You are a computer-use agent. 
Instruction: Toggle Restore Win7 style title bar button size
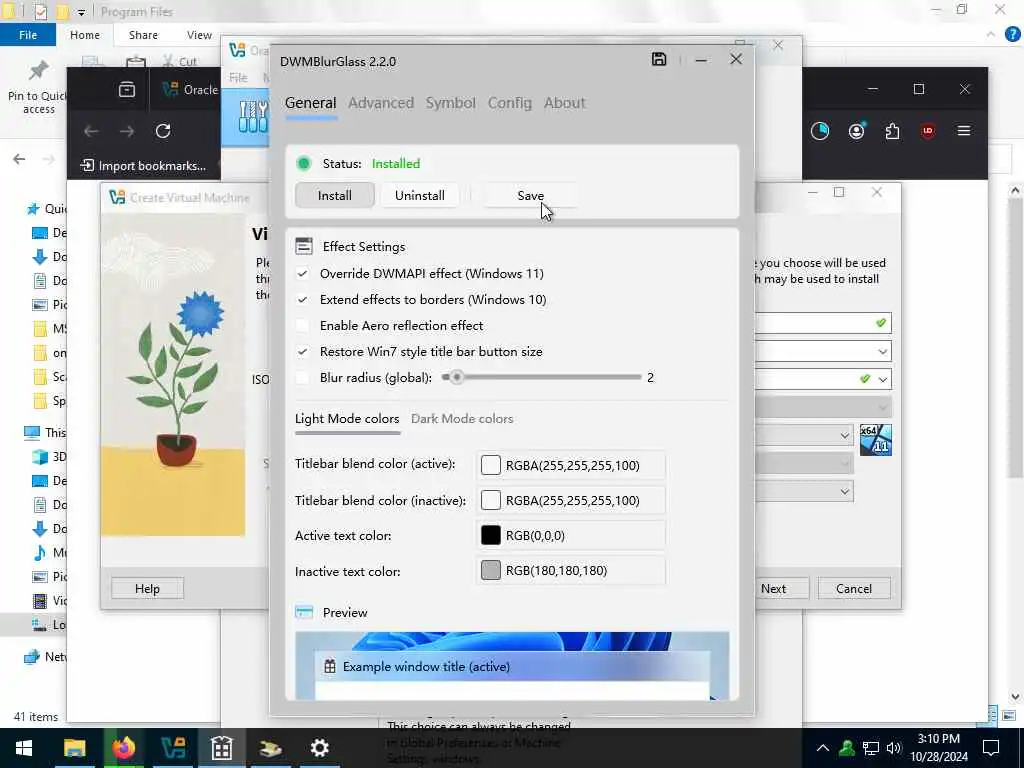pos(302,351)
